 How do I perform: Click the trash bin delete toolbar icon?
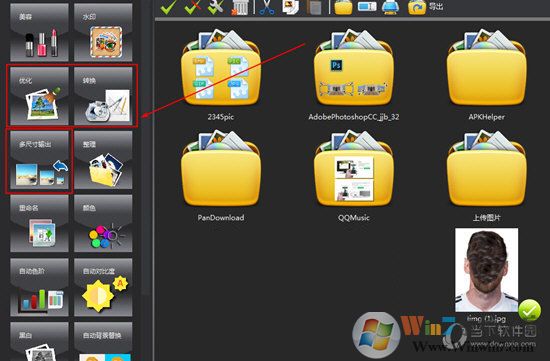point(240,7)
